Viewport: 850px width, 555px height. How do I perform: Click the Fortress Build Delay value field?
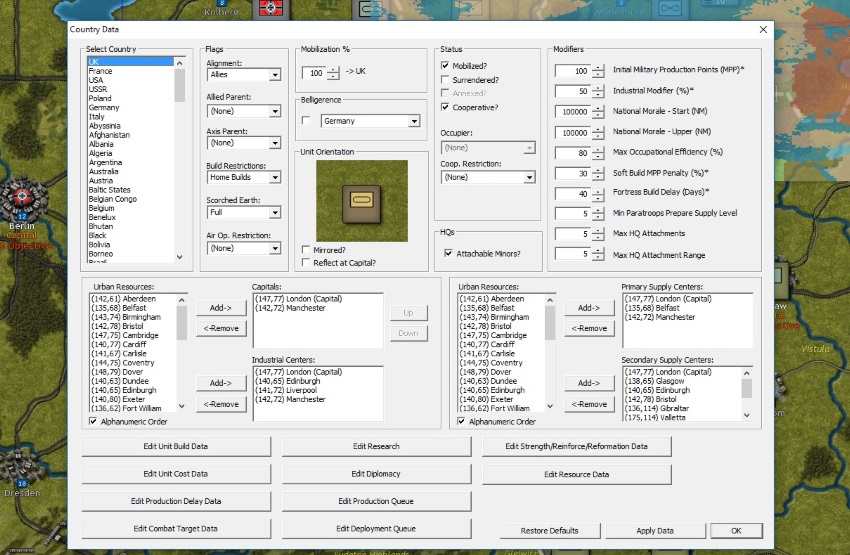(574, 193)
